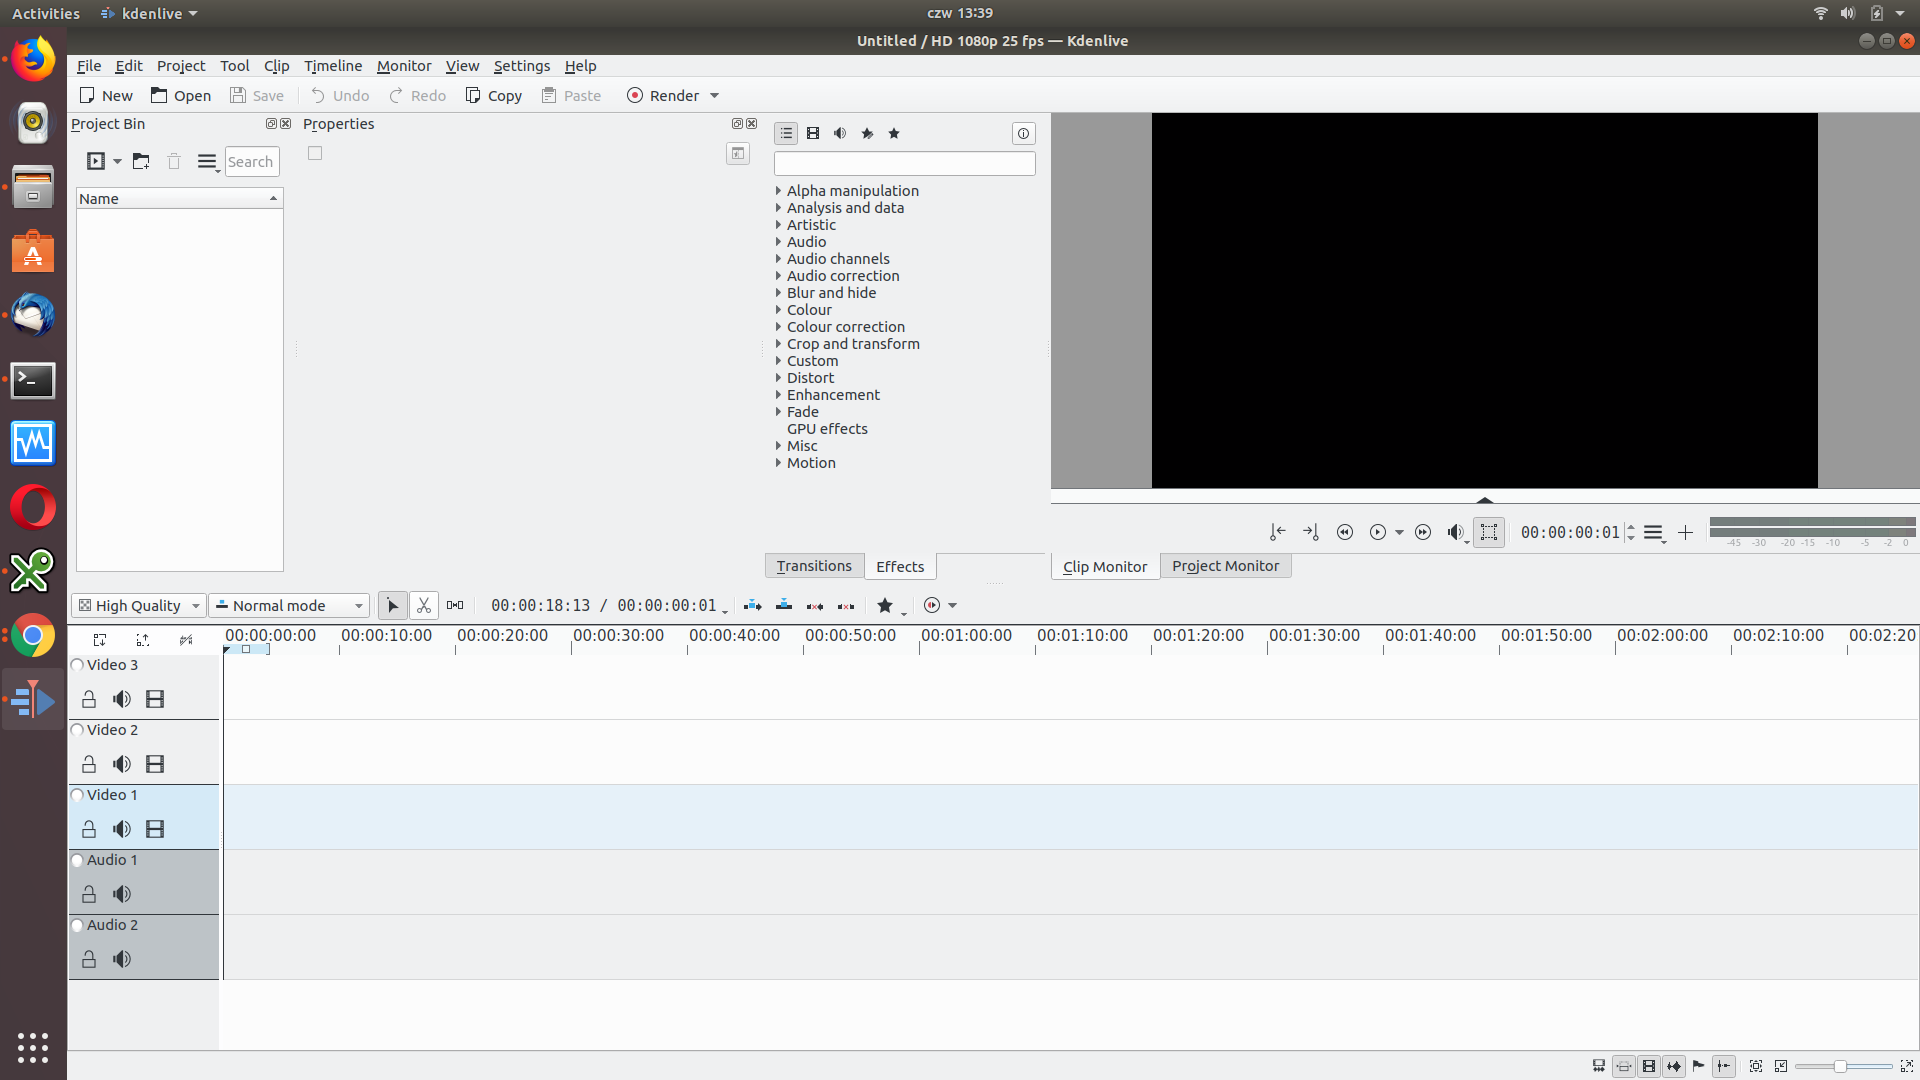Image resolution: width=1920 pixels, height=1080 pixels.
Task: Show effect description info icon
Action: tap(1023, 133)
